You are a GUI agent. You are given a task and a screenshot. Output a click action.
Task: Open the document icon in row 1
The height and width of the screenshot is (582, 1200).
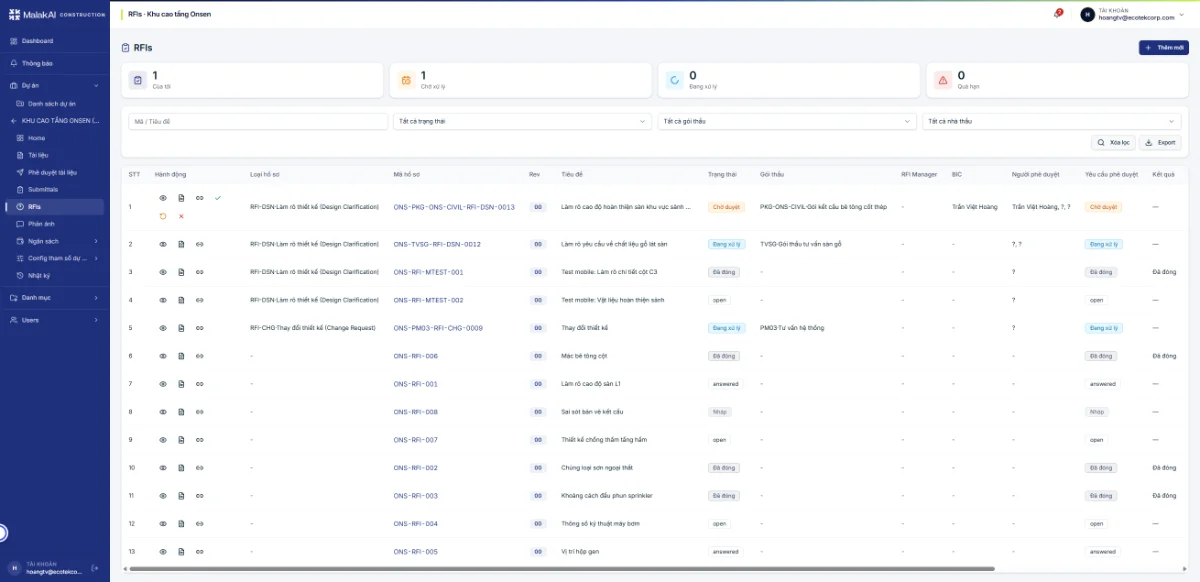181,198
